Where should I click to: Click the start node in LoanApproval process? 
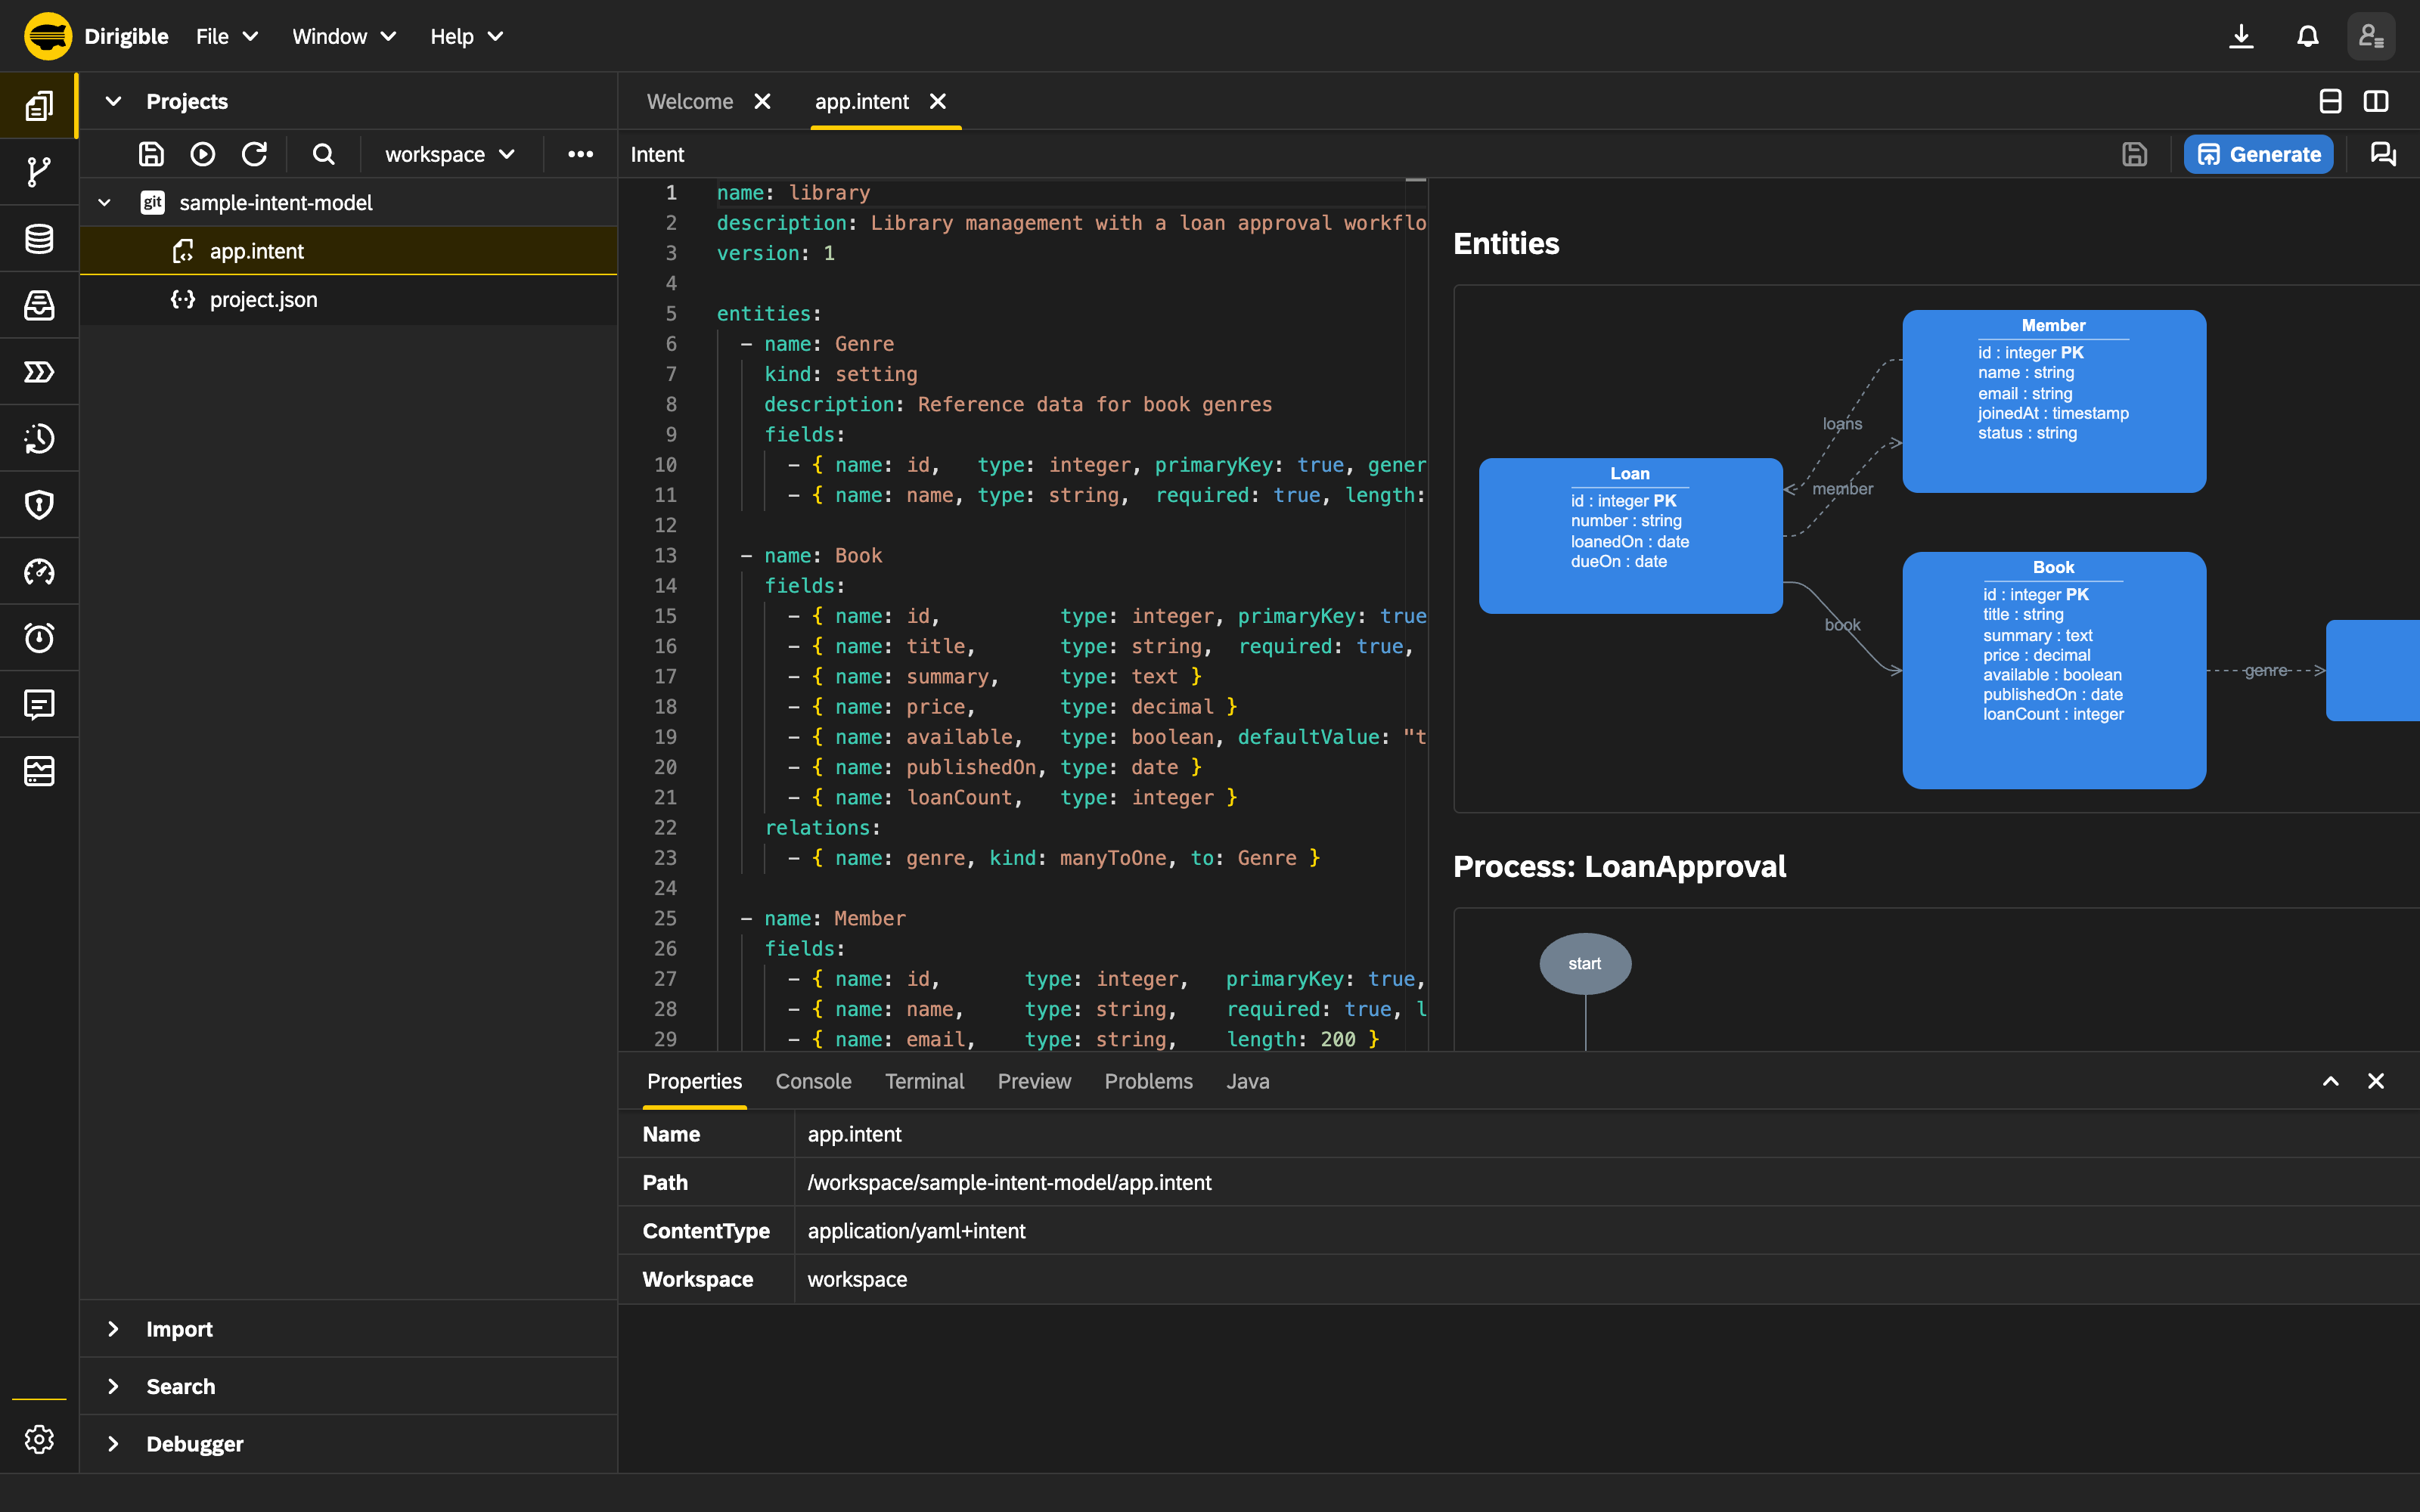[1585, 963]
